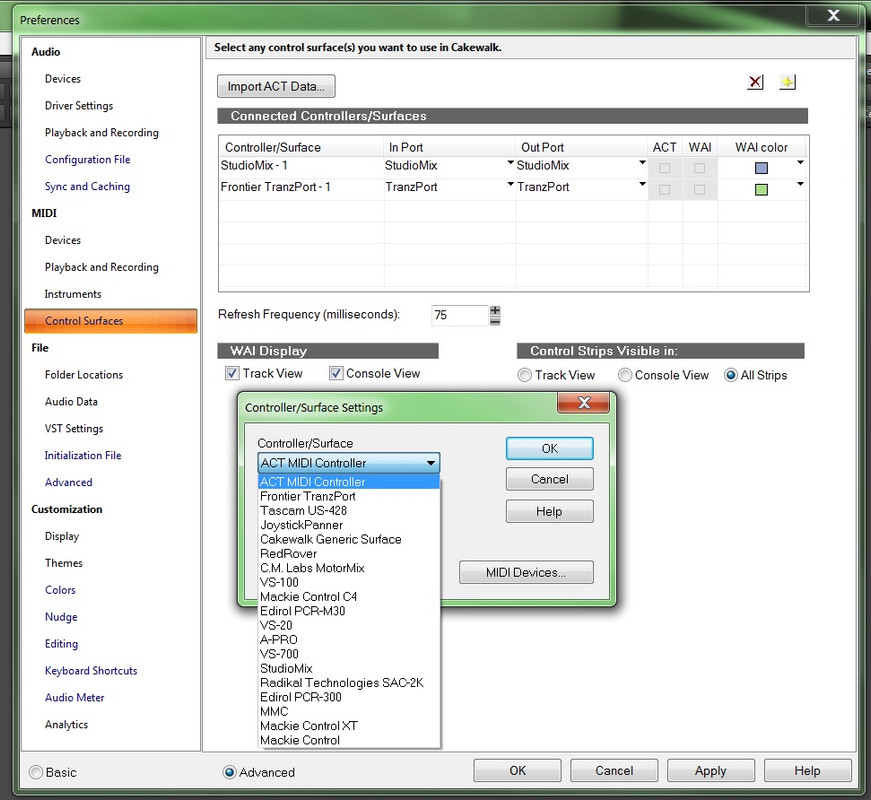Open MIDI Devices from settings dialog
The image size is (871, 800).
[526, 572]
